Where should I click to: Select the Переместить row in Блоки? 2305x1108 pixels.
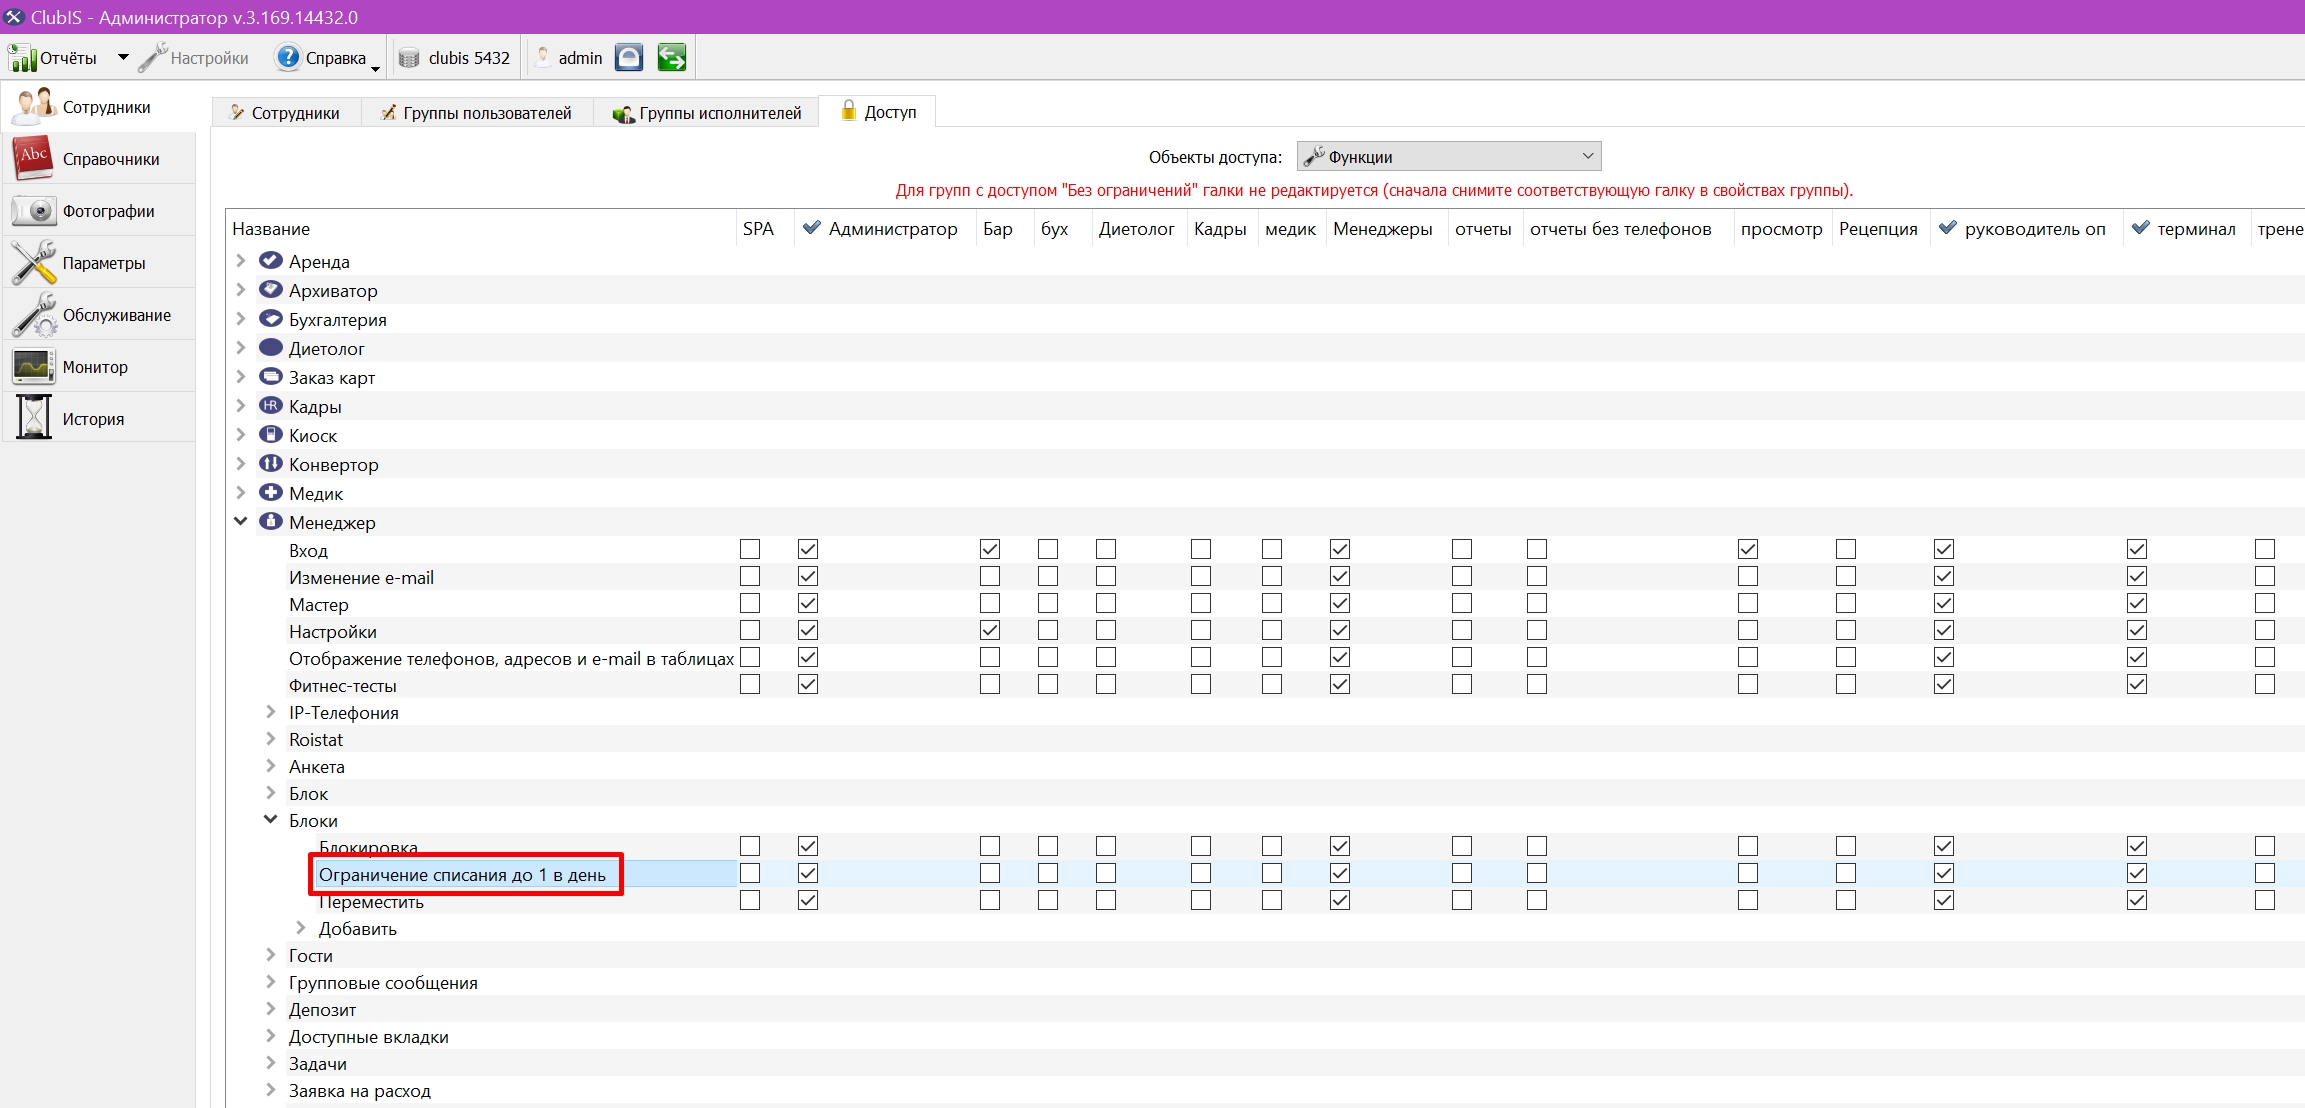[371, 902]
